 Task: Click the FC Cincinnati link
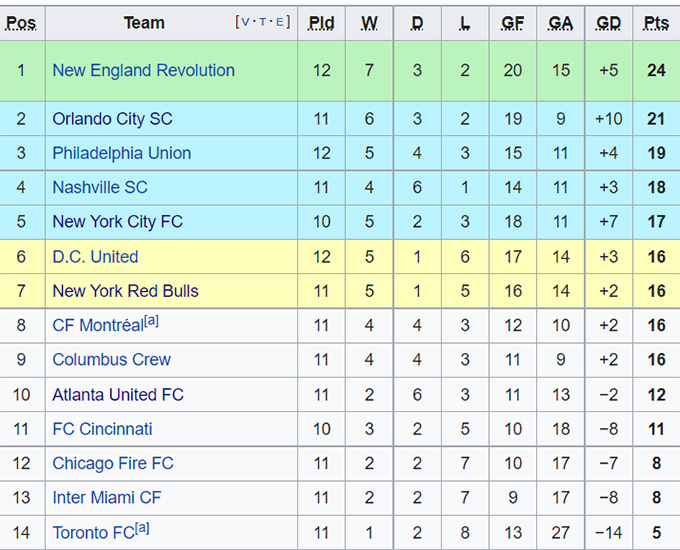tap(102, 429)
